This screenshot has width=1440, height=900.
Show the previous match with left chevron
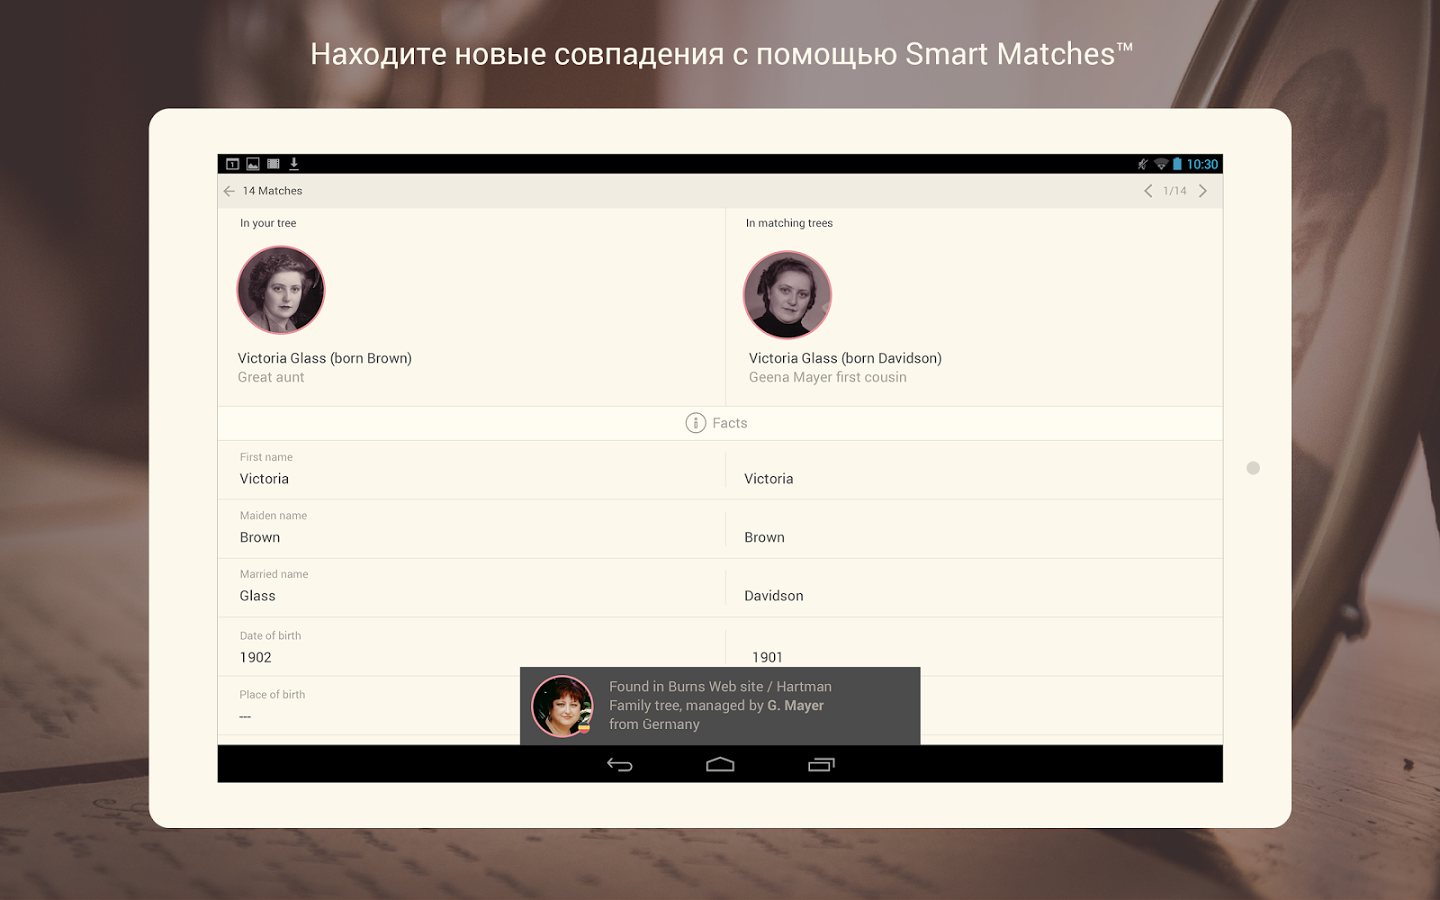[x=1148, y=191]
